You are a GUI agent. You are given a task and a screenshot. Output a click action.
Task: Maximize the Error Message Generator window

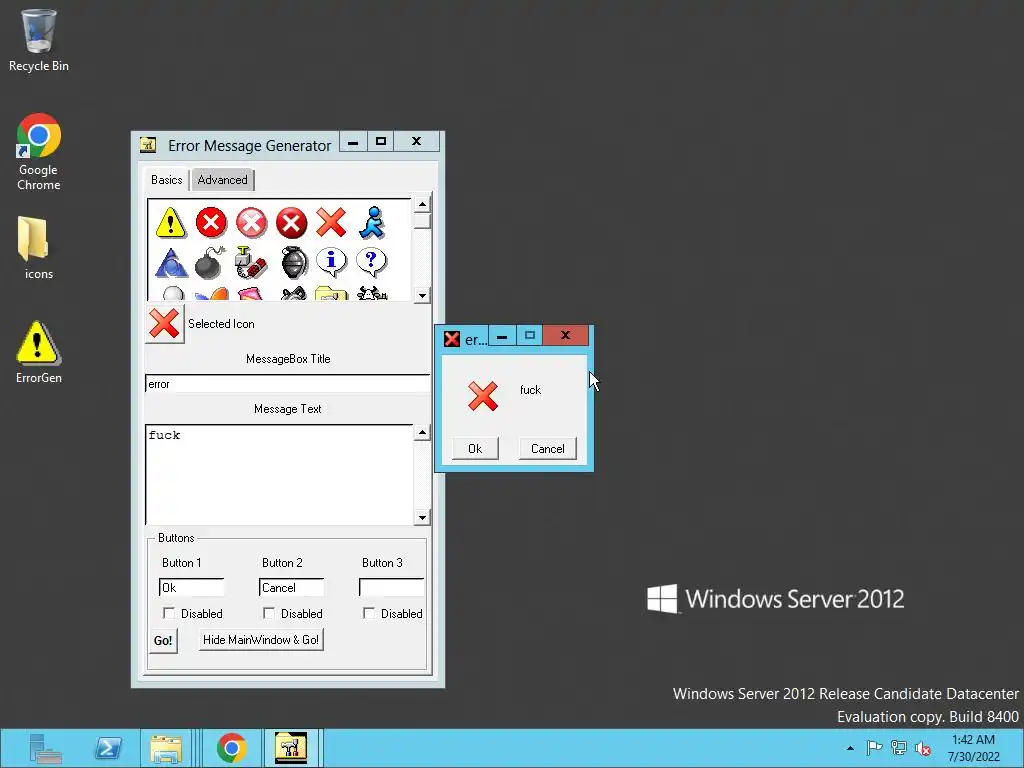(381, 141)
